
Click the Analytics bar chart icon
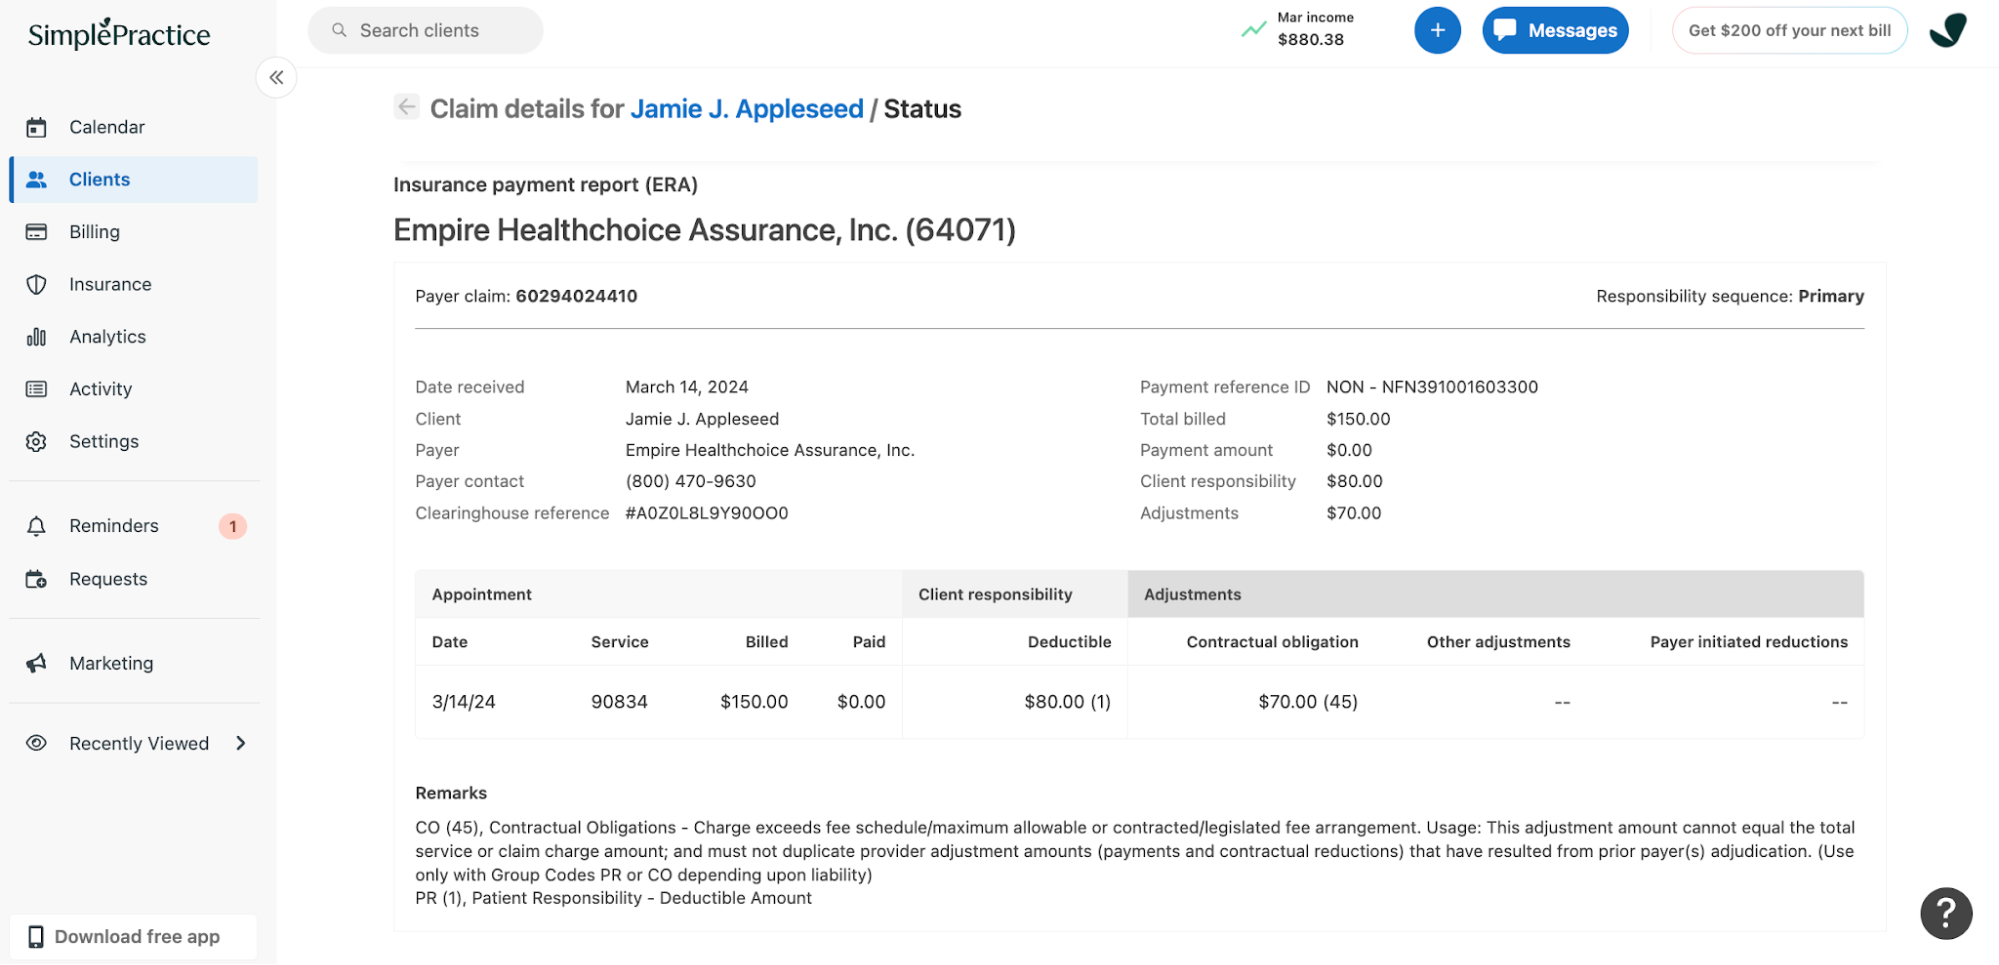(37, 337)
